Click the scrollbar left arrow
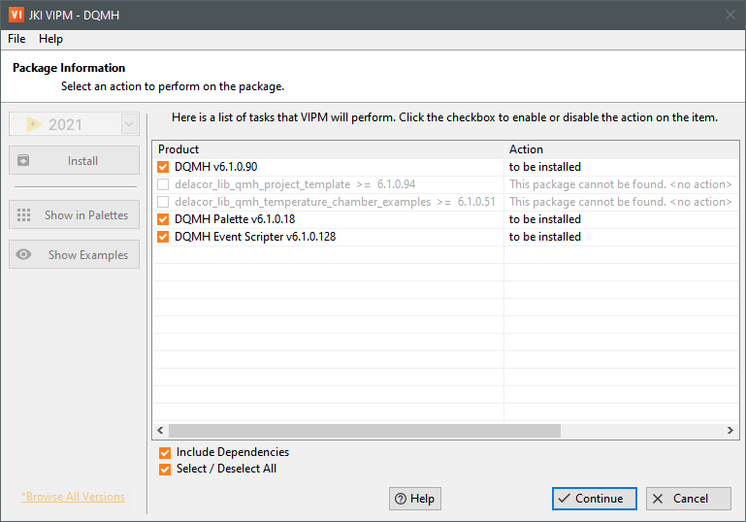Screen dimensions: 746x522 (x=160, y=431)
